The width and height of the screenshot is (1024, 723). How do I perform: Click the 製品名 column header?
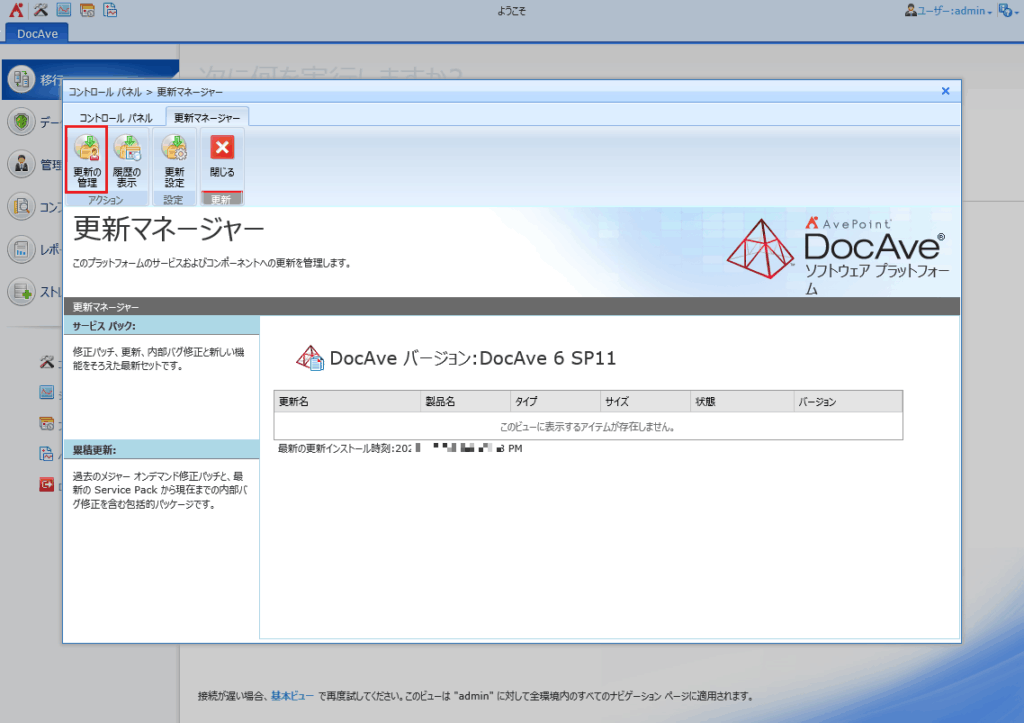tap(466, 402)
